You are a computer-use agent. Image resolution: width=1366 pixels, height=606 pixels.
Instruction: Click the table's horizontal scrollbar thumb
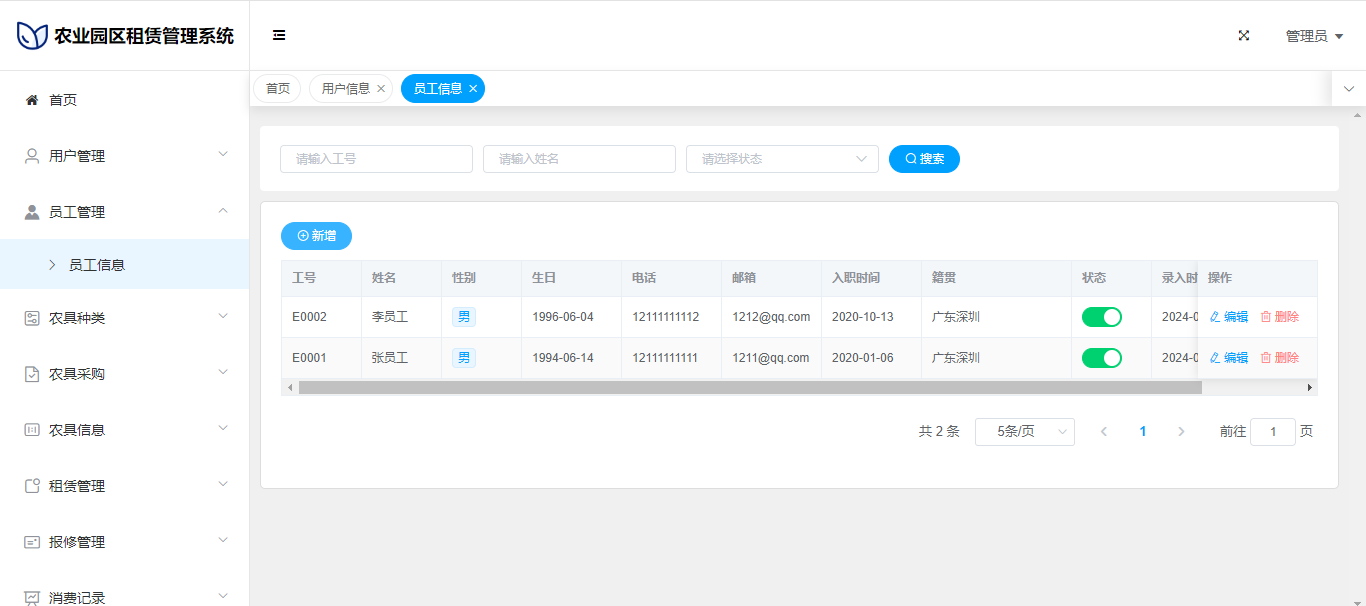coord(749,387)
